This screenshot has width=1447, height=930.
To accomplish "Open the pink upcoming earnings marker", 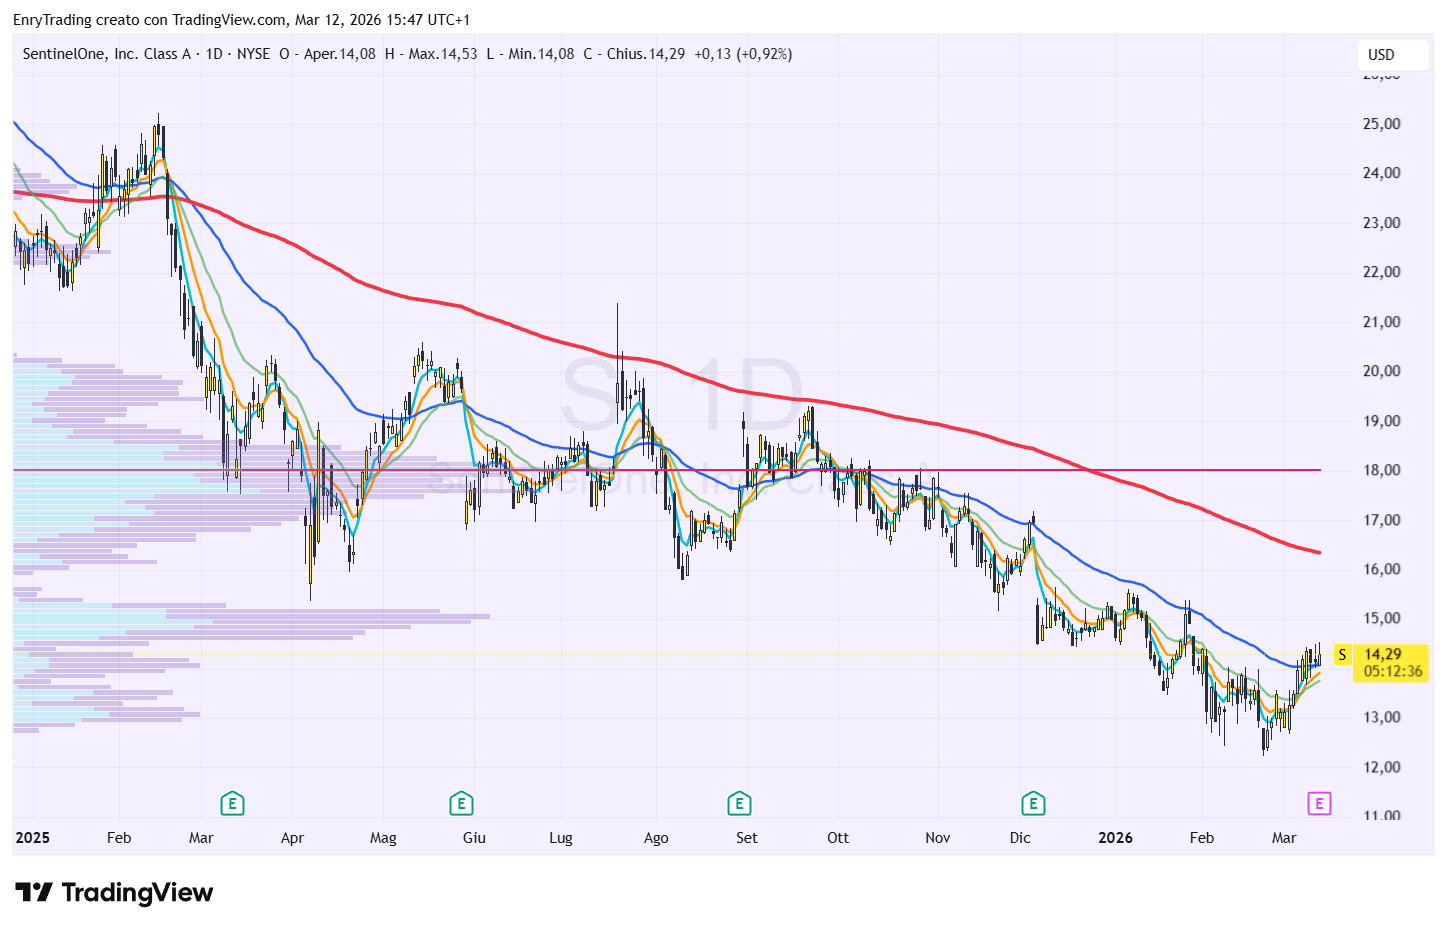I will click(1319, 803).
